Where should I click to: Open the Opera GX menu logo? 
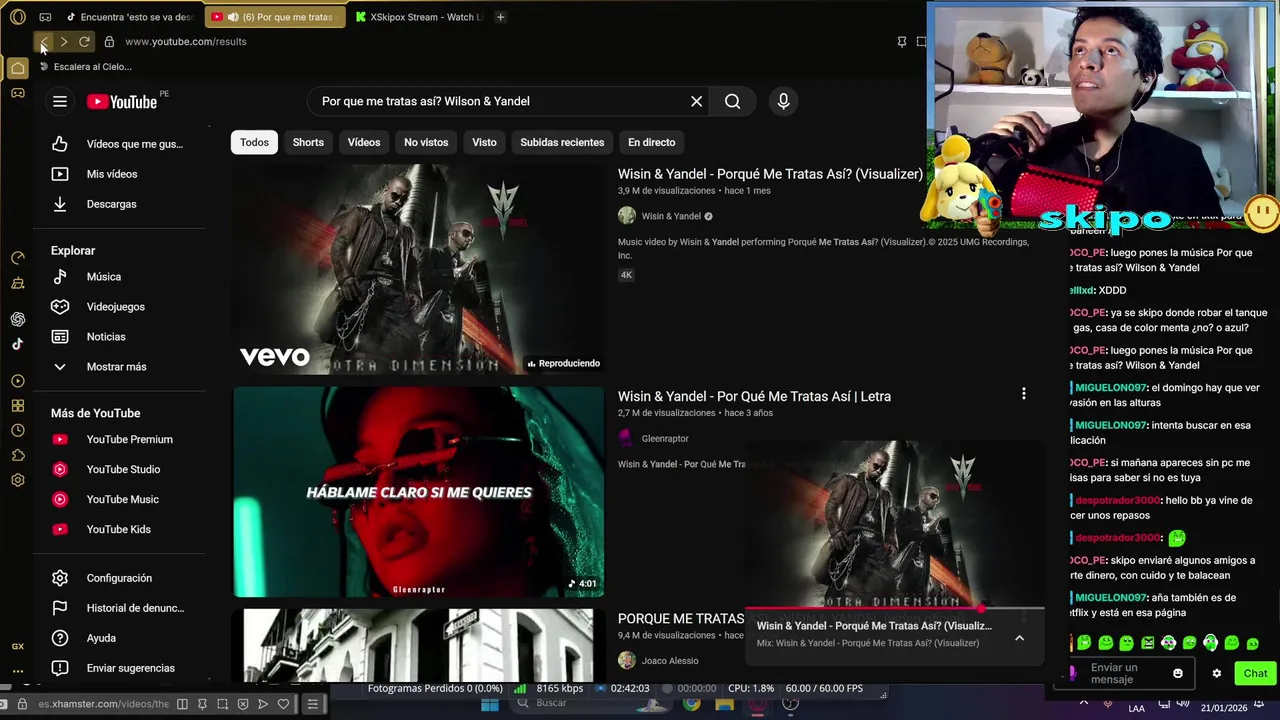point(17,17)
